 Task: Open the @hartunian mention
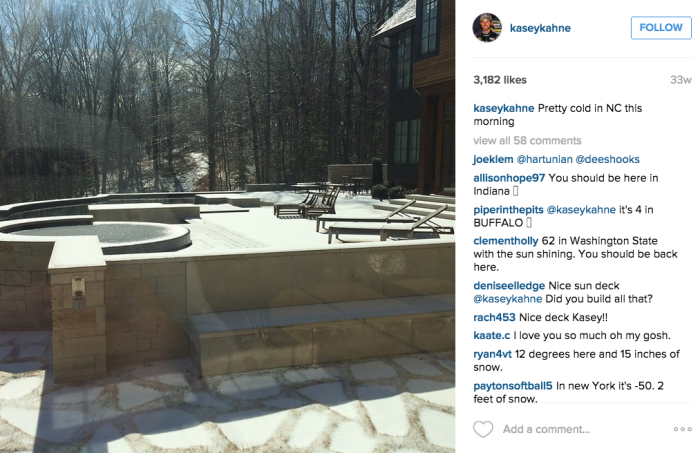click(x=544, y=159)
